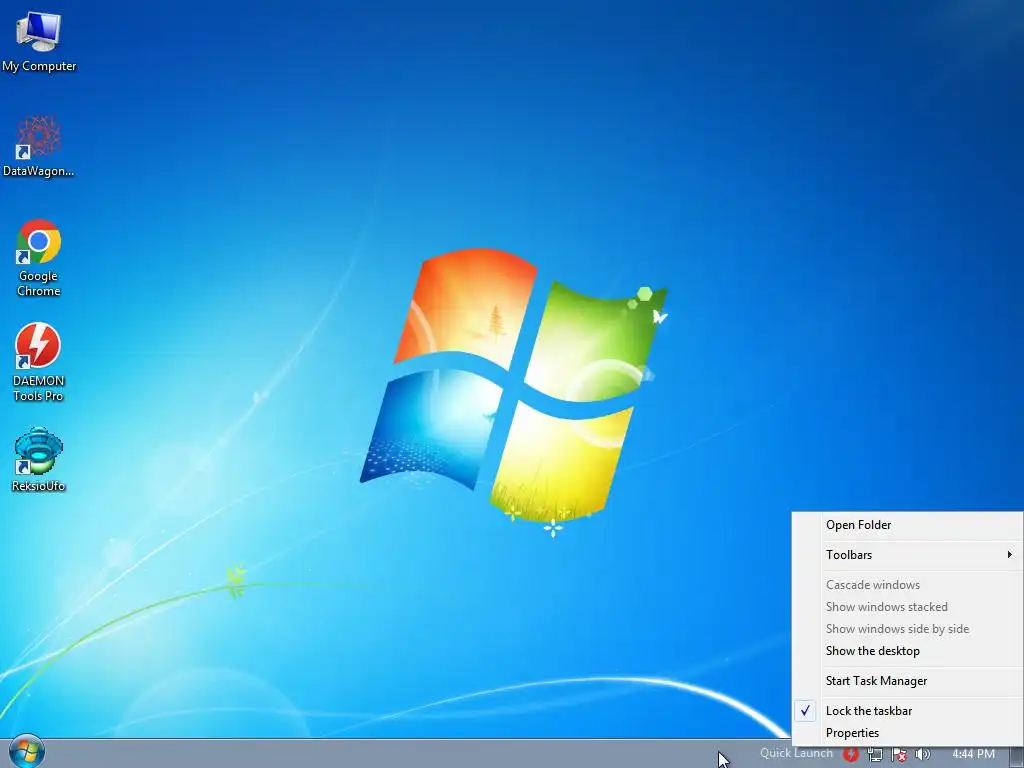Select the DataWagon desktop shortcut

pyautogui.click(x=39, y=146)
